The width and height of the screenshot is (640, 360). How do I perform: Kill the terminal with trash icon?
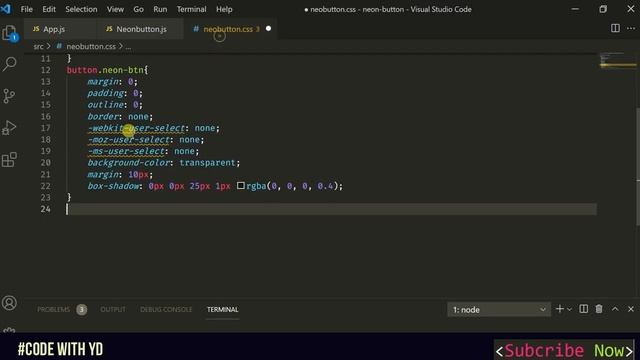pyautogui.click(x=599, y=309)
